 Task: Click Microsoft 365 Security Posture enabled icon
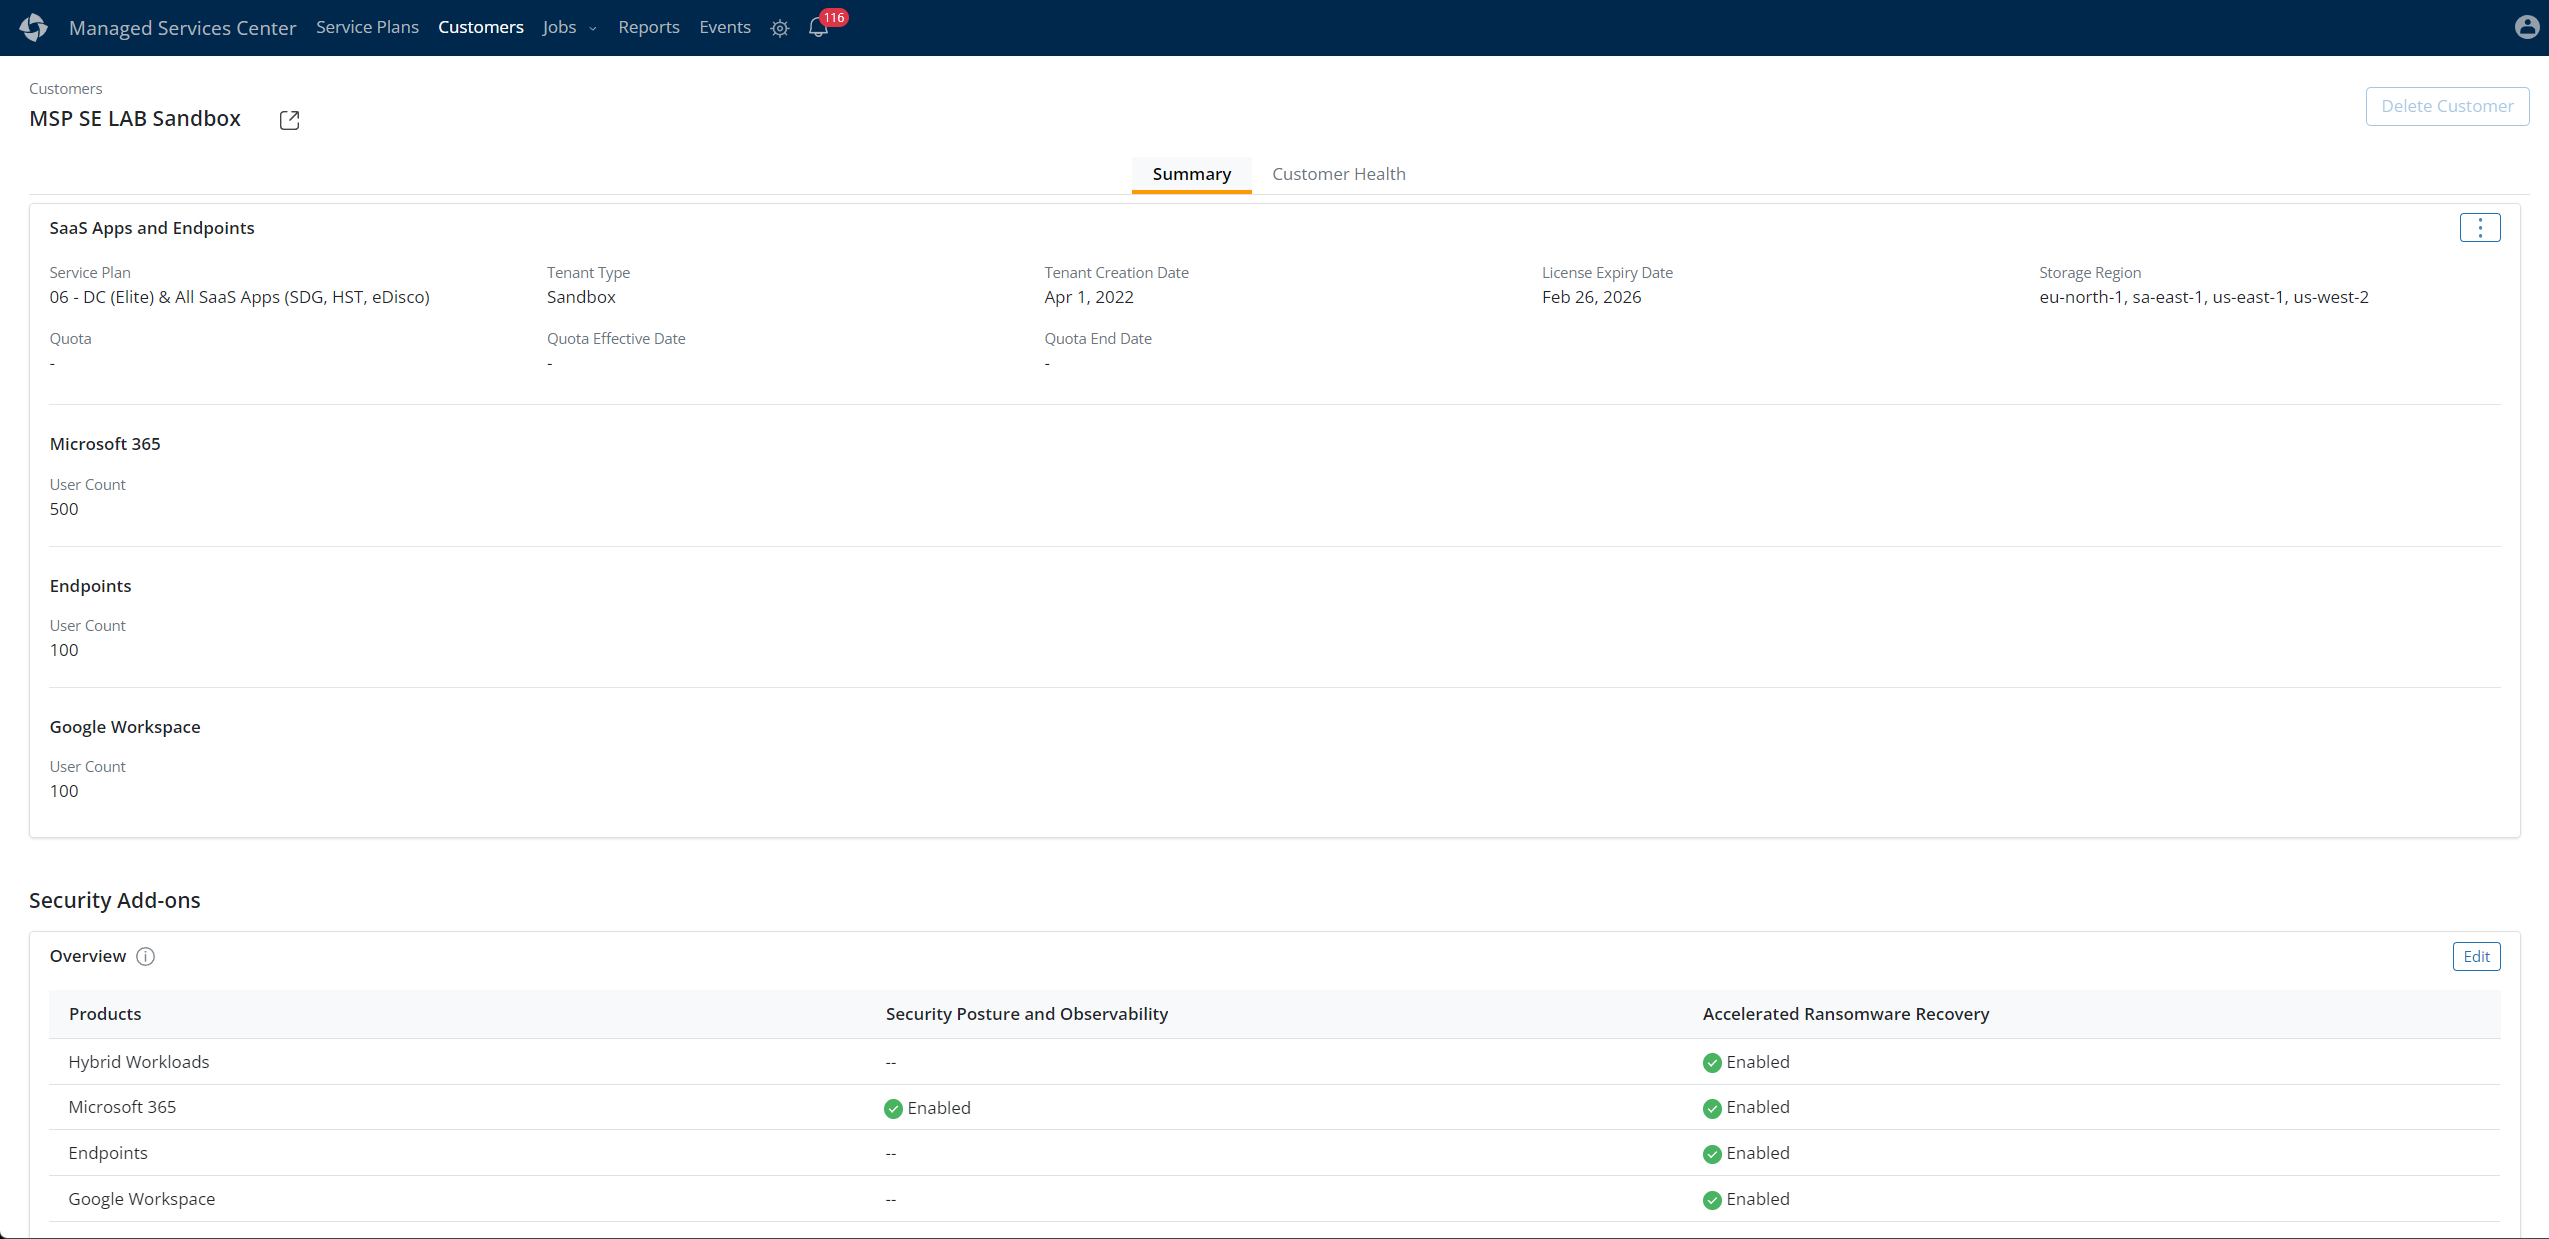click(893, 1108)
